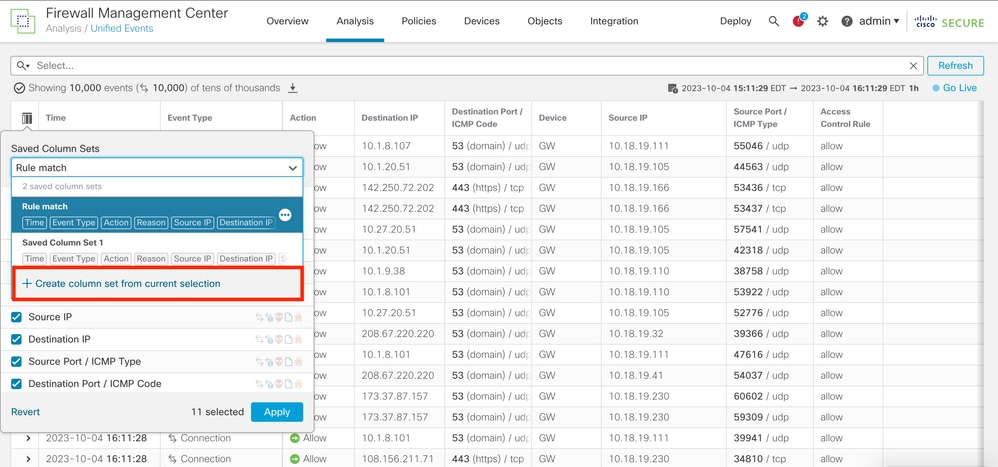Click the Cisco Secure logo
This screenshot has height=467, width=998.
point(949,21)
